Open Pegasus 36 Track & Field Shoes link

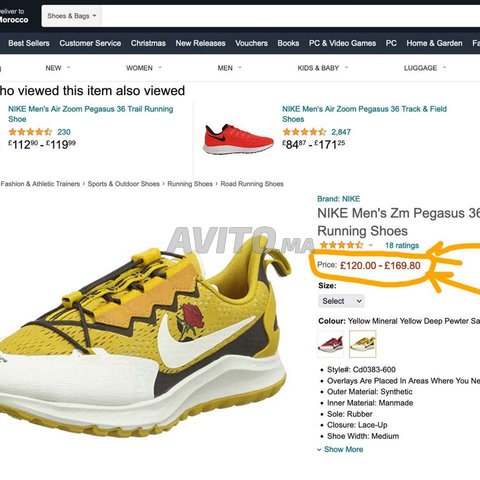(x=364, y=114)
